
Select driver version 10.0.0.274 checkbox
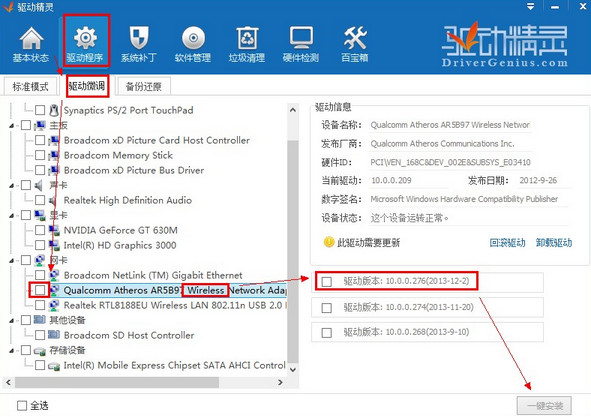click(327, 308)
